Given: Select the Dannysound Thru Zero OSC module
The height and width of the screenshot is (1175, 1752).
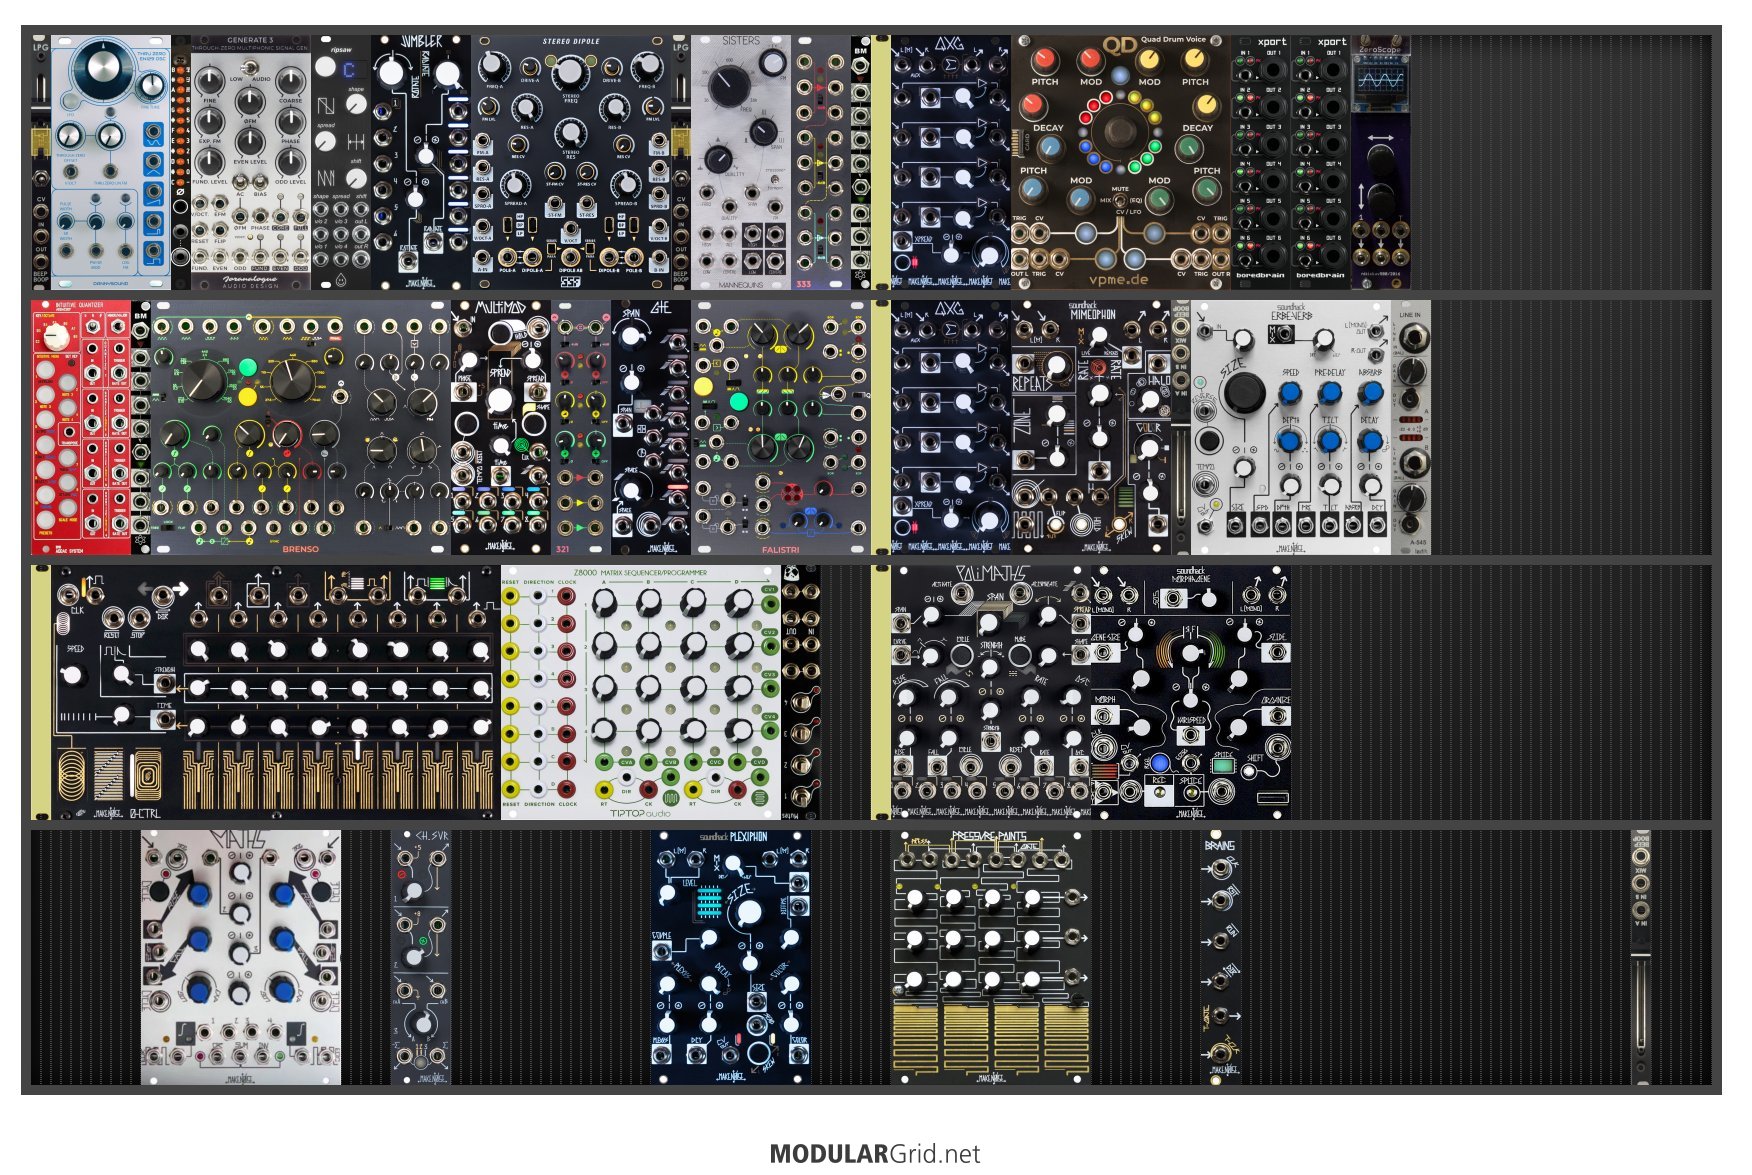Looking at the screenshot, I should click(111, 163).
